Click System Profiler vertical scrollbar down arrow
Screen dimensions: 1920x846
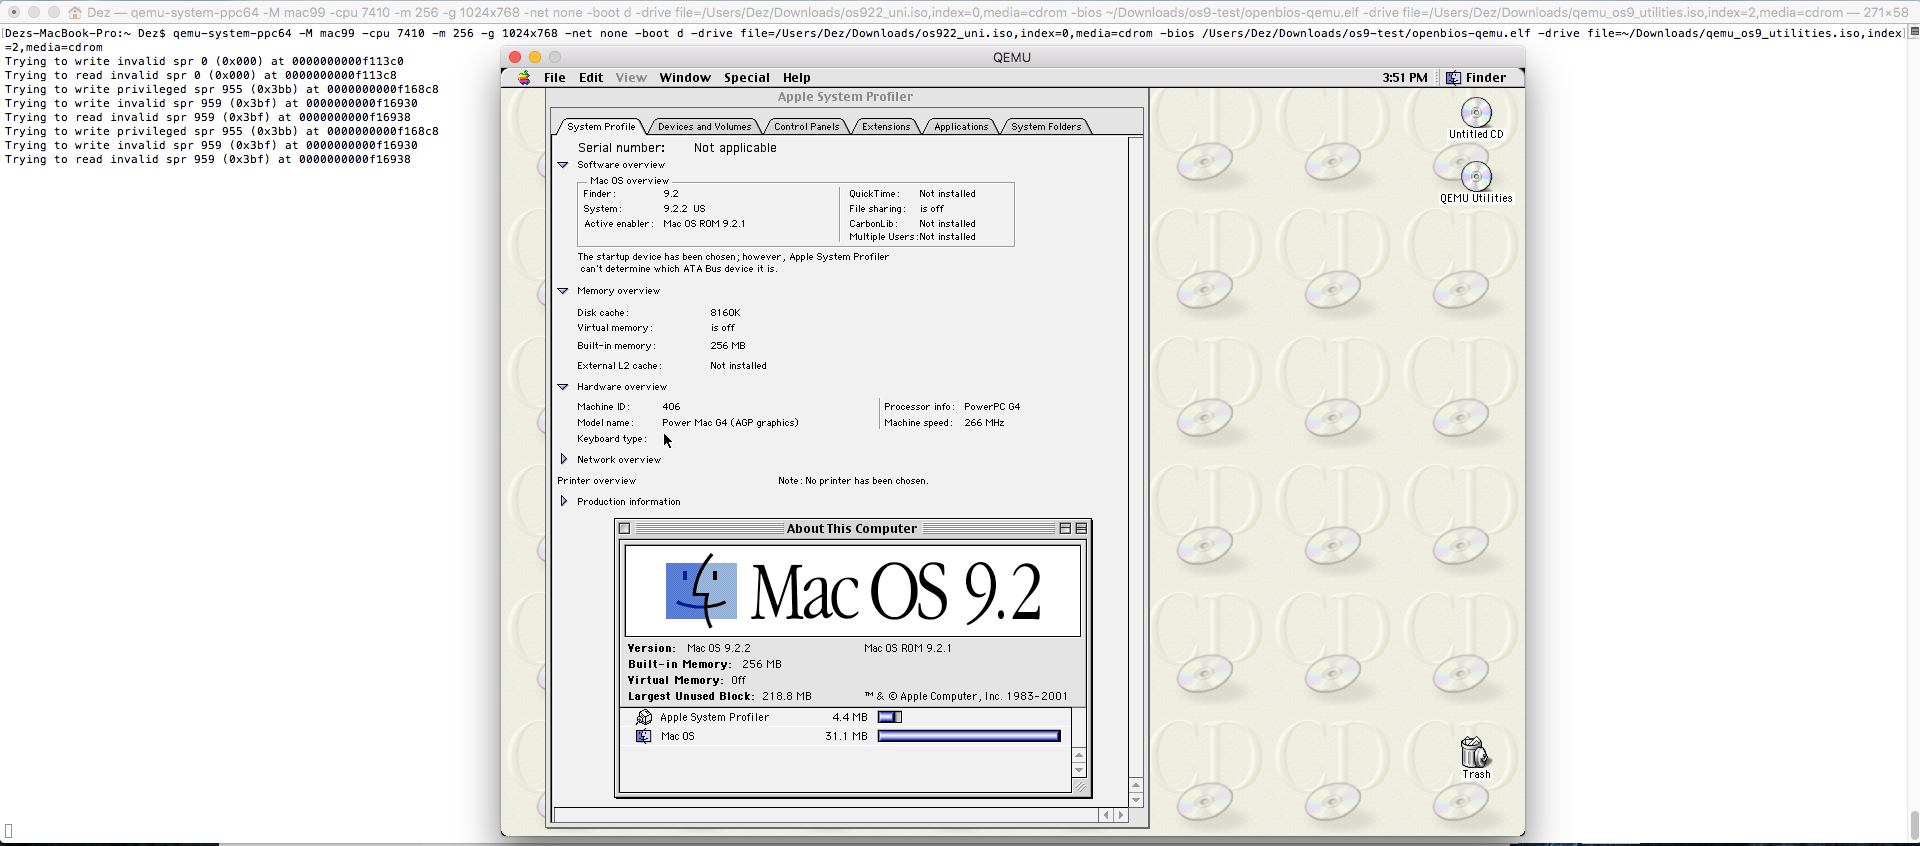point(1136,800)
